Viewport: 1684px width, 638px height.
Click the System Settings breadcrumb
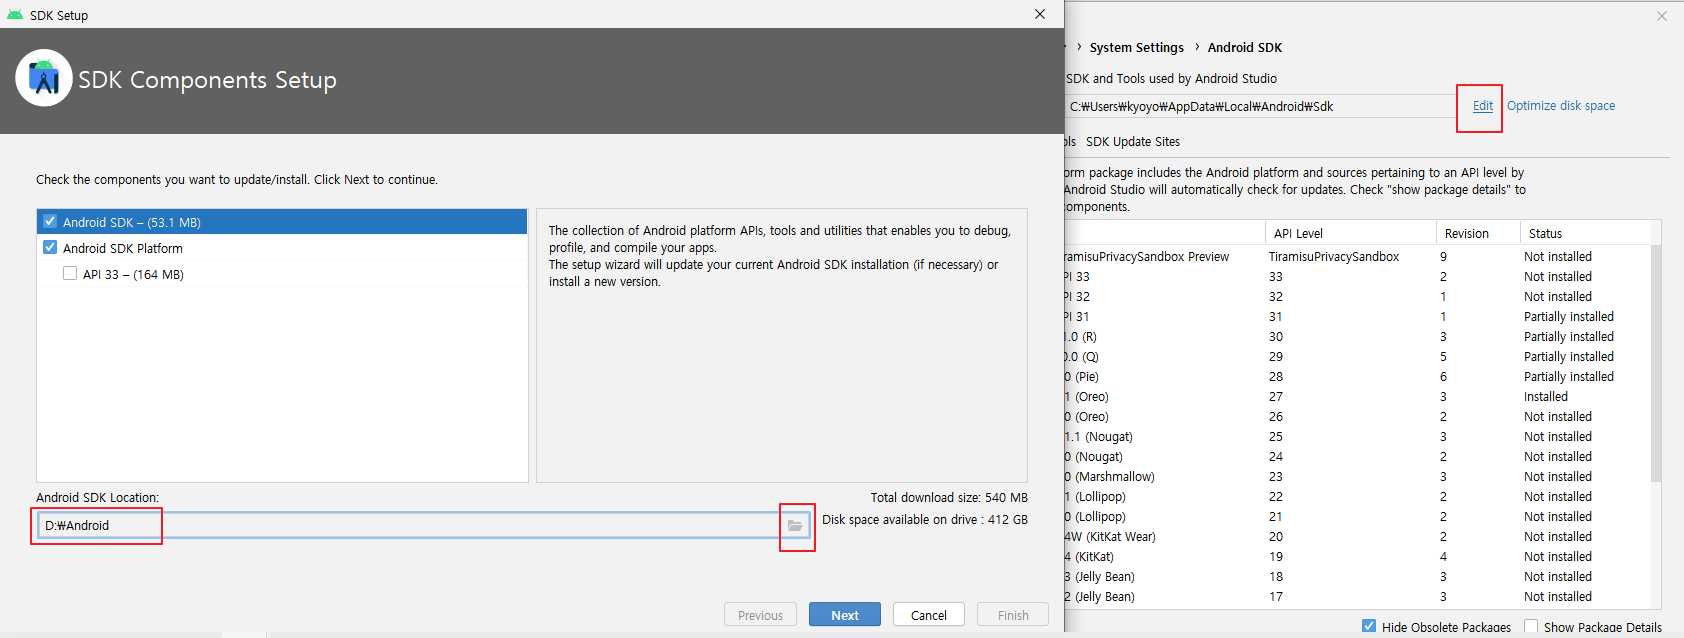[x=1137, y=48]
